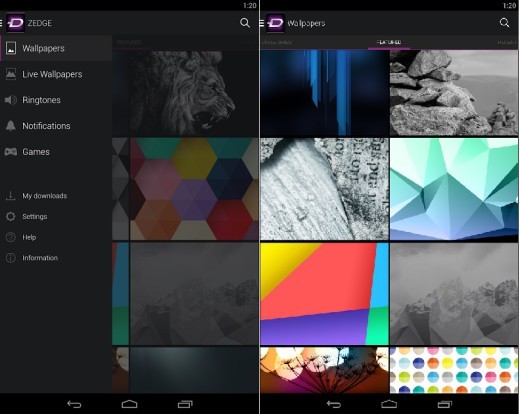Open the Help entry

coord(56,237)
